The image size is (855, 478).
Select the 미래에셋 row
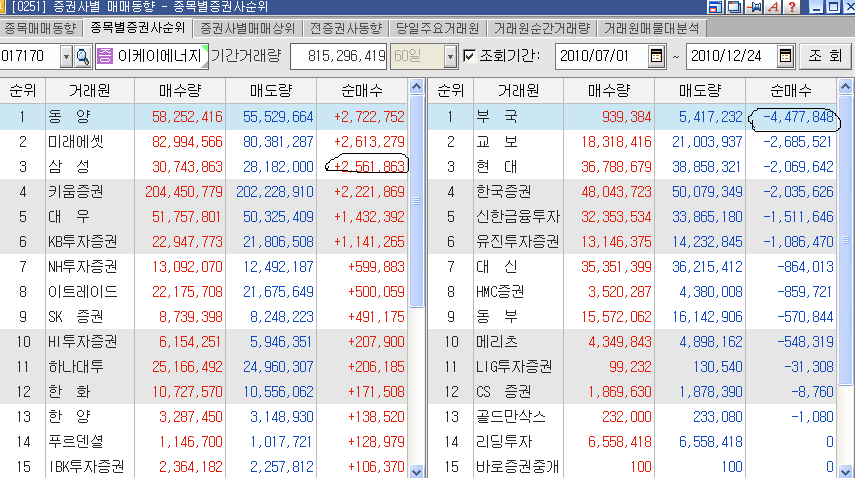click(x=203, y=142)
